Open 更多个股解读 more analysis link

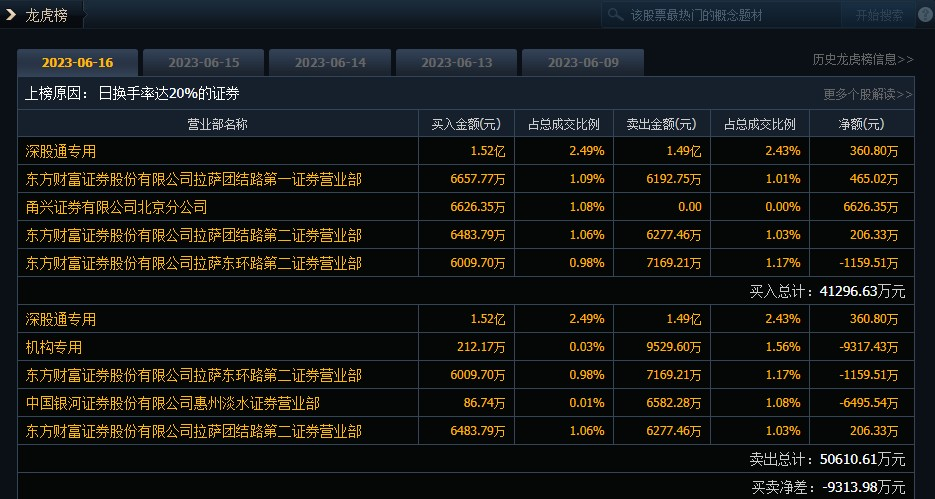click(x=867, y=94)
